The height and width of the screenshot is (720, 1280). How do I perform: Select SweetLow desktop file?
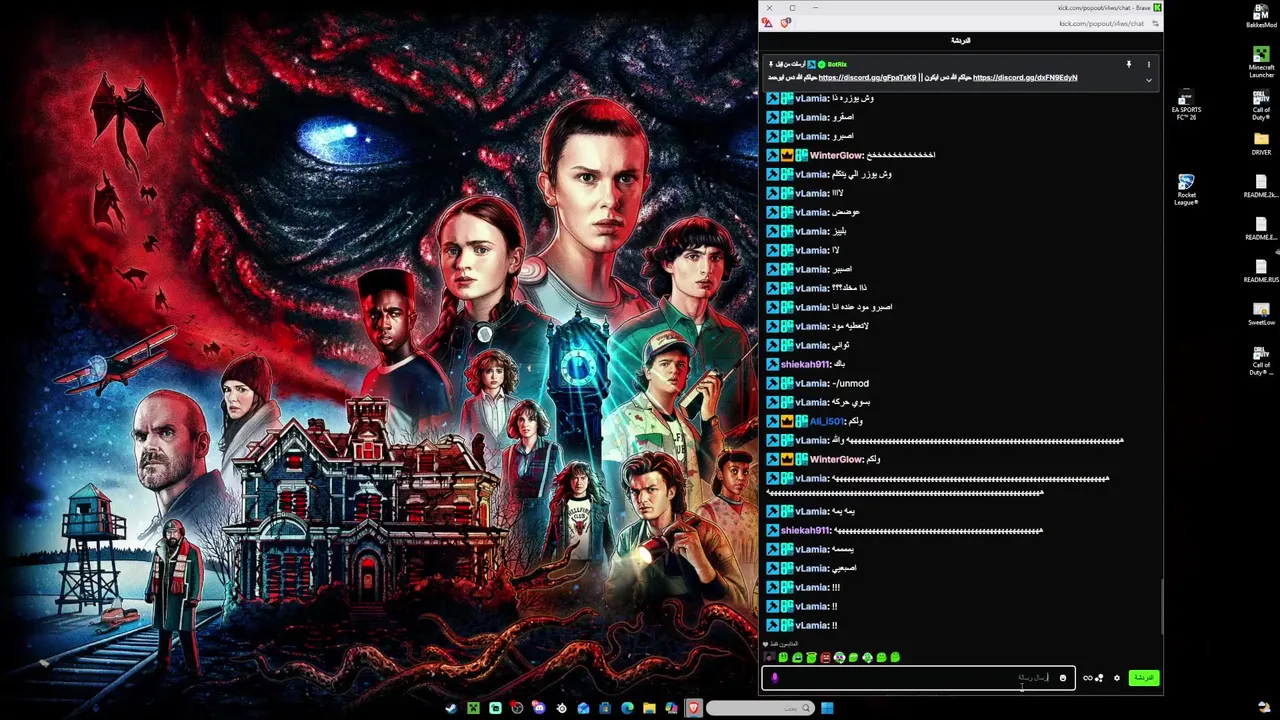click(1261, 313)
